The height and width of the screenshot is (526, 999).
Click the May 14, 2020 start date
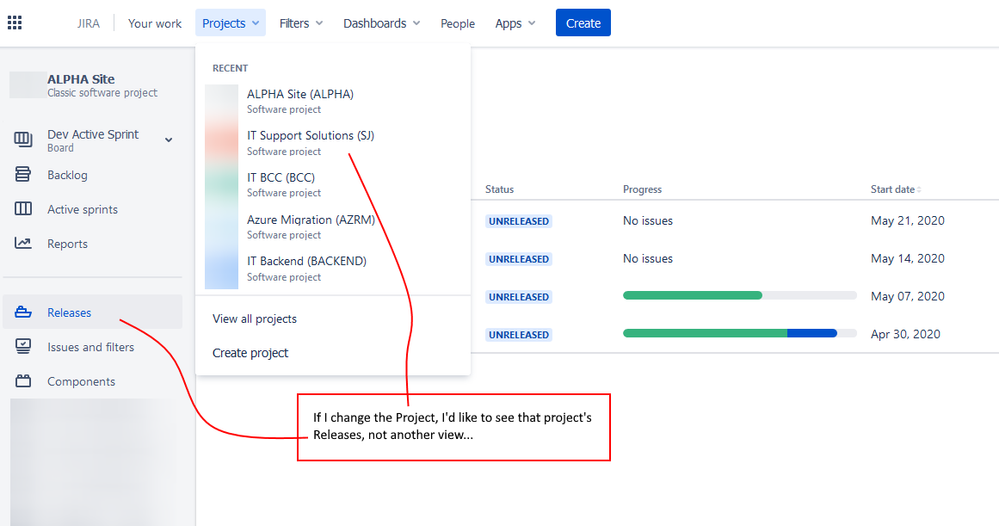click(x=907, y=259)
